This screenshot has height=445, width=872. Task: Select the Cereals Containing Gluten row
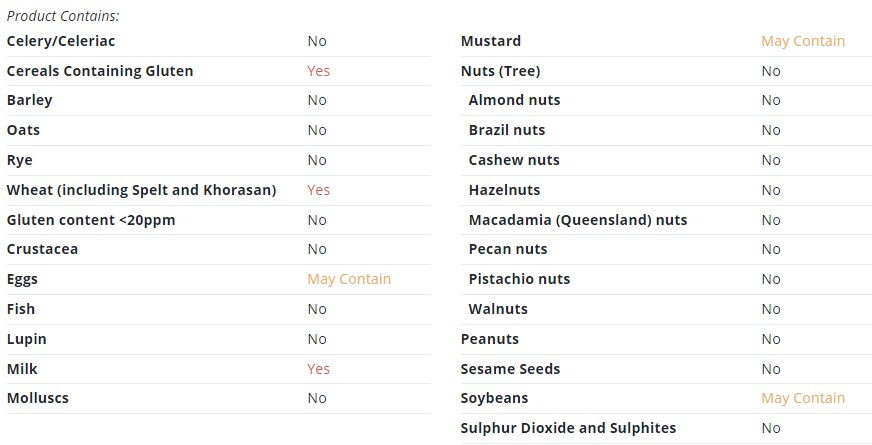[x=219, y=71]
